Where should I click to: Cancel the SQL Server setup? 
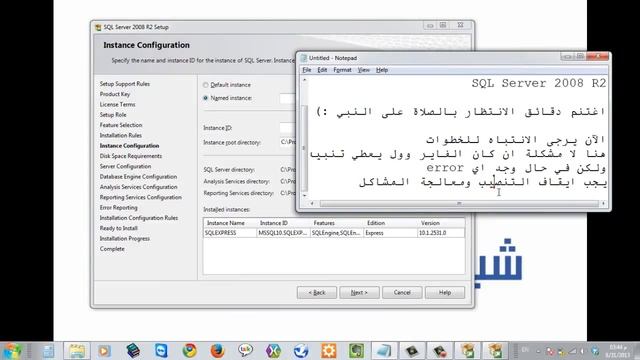[x=402, y=293]
